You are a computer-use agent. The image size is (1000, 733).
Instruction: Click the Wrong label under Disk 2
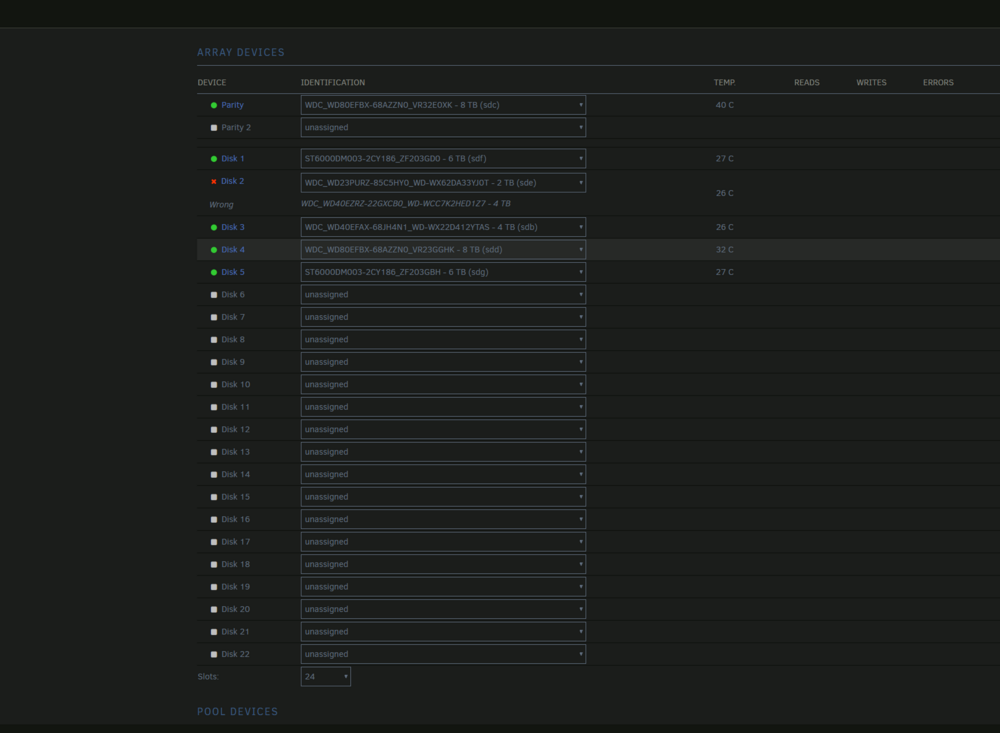pos(221,205)
